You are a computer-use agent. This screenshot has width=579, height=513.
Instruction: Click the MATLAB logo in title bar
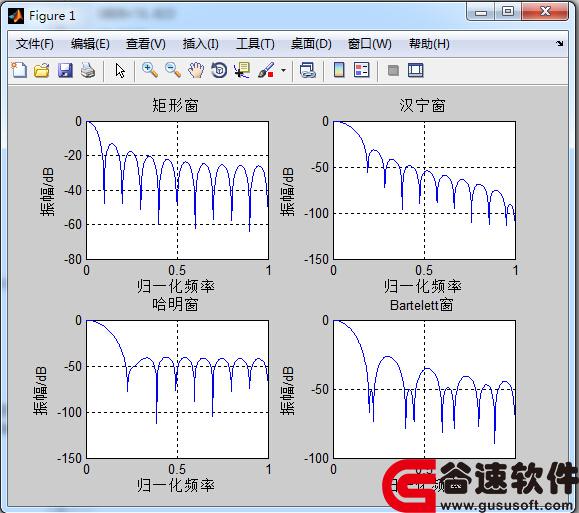[x=16, y=16]
